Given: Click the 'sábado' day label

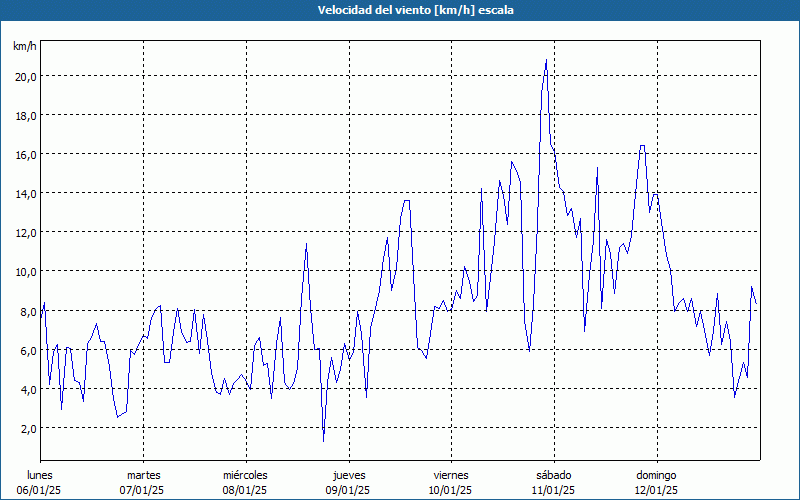Looking at the screenshot, I should (x=554, y=475).
